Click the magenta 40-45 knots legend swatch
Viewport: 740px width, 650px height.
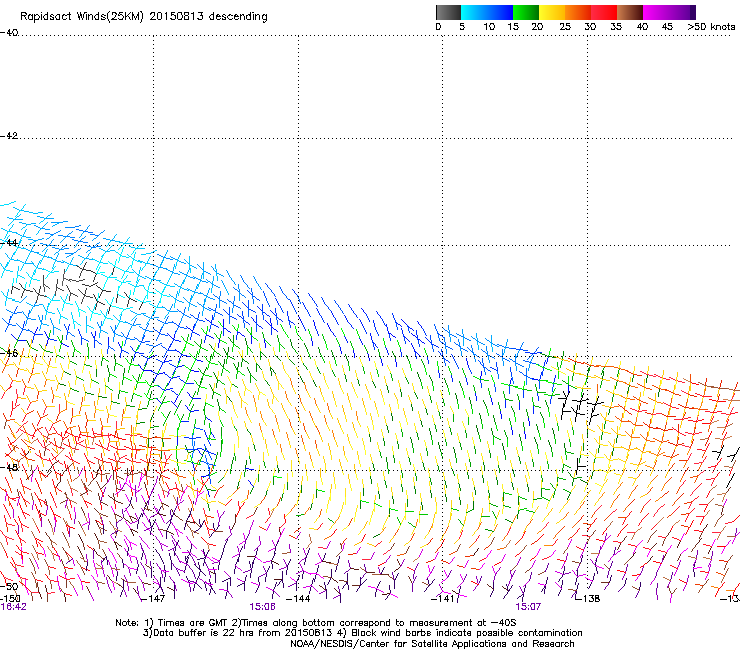(x=656, y=12)
